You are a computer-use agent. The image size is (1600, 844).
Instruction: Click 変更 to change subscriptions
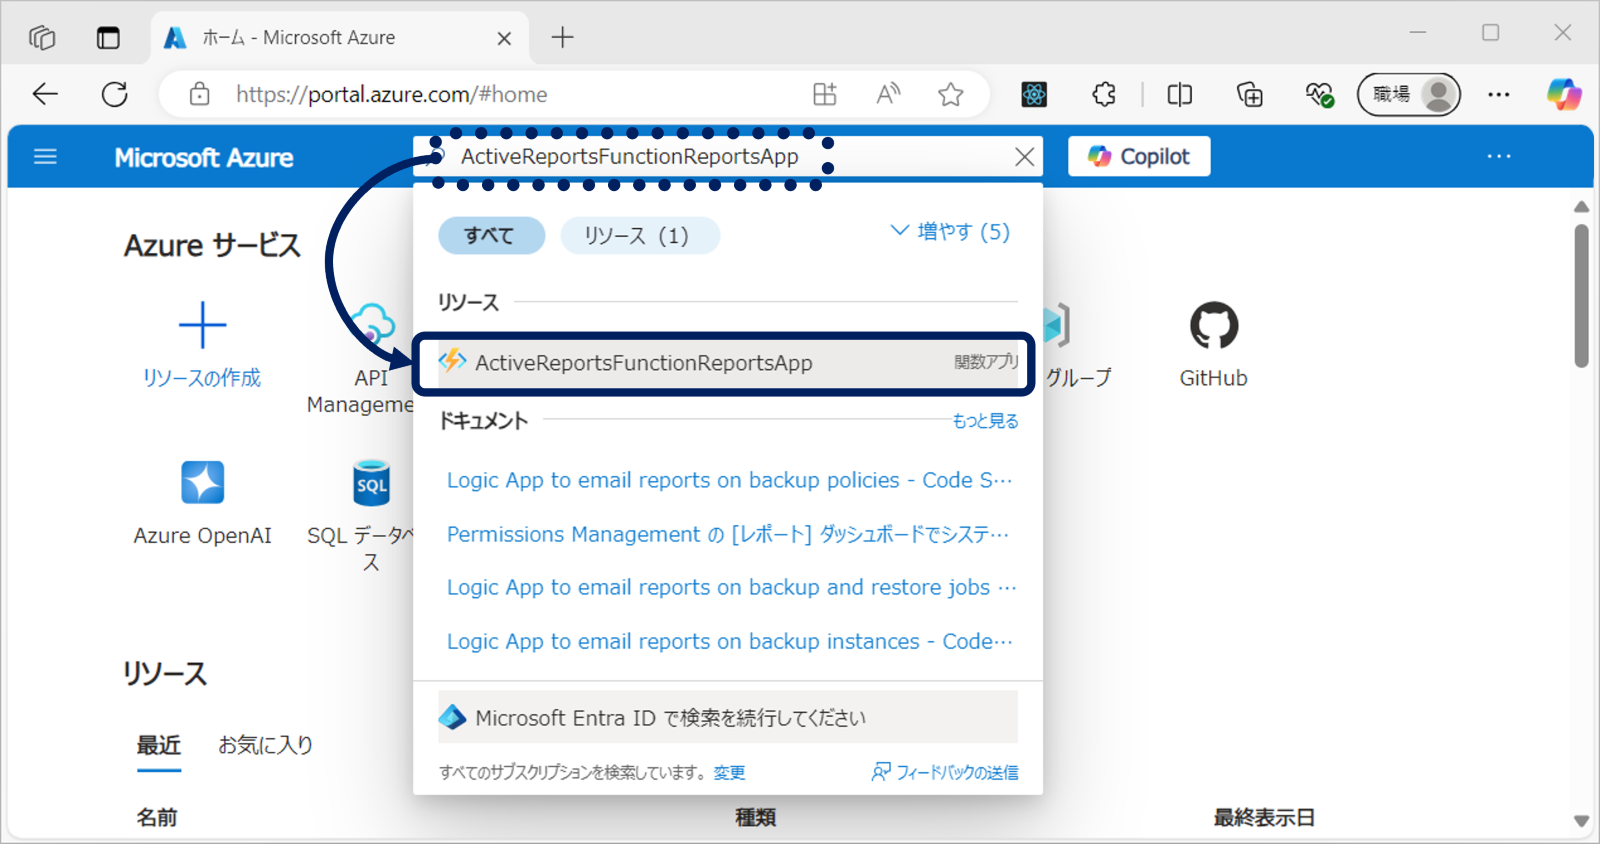click(729, 772)
